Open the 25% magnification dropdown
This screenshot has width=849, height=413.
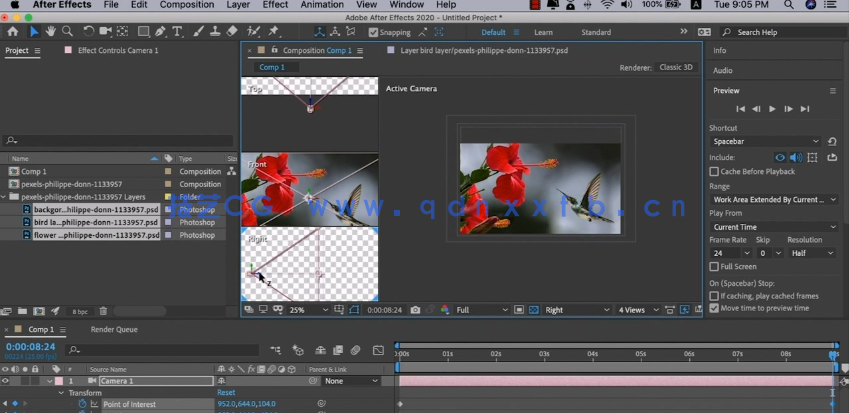(x=309, y=310)
